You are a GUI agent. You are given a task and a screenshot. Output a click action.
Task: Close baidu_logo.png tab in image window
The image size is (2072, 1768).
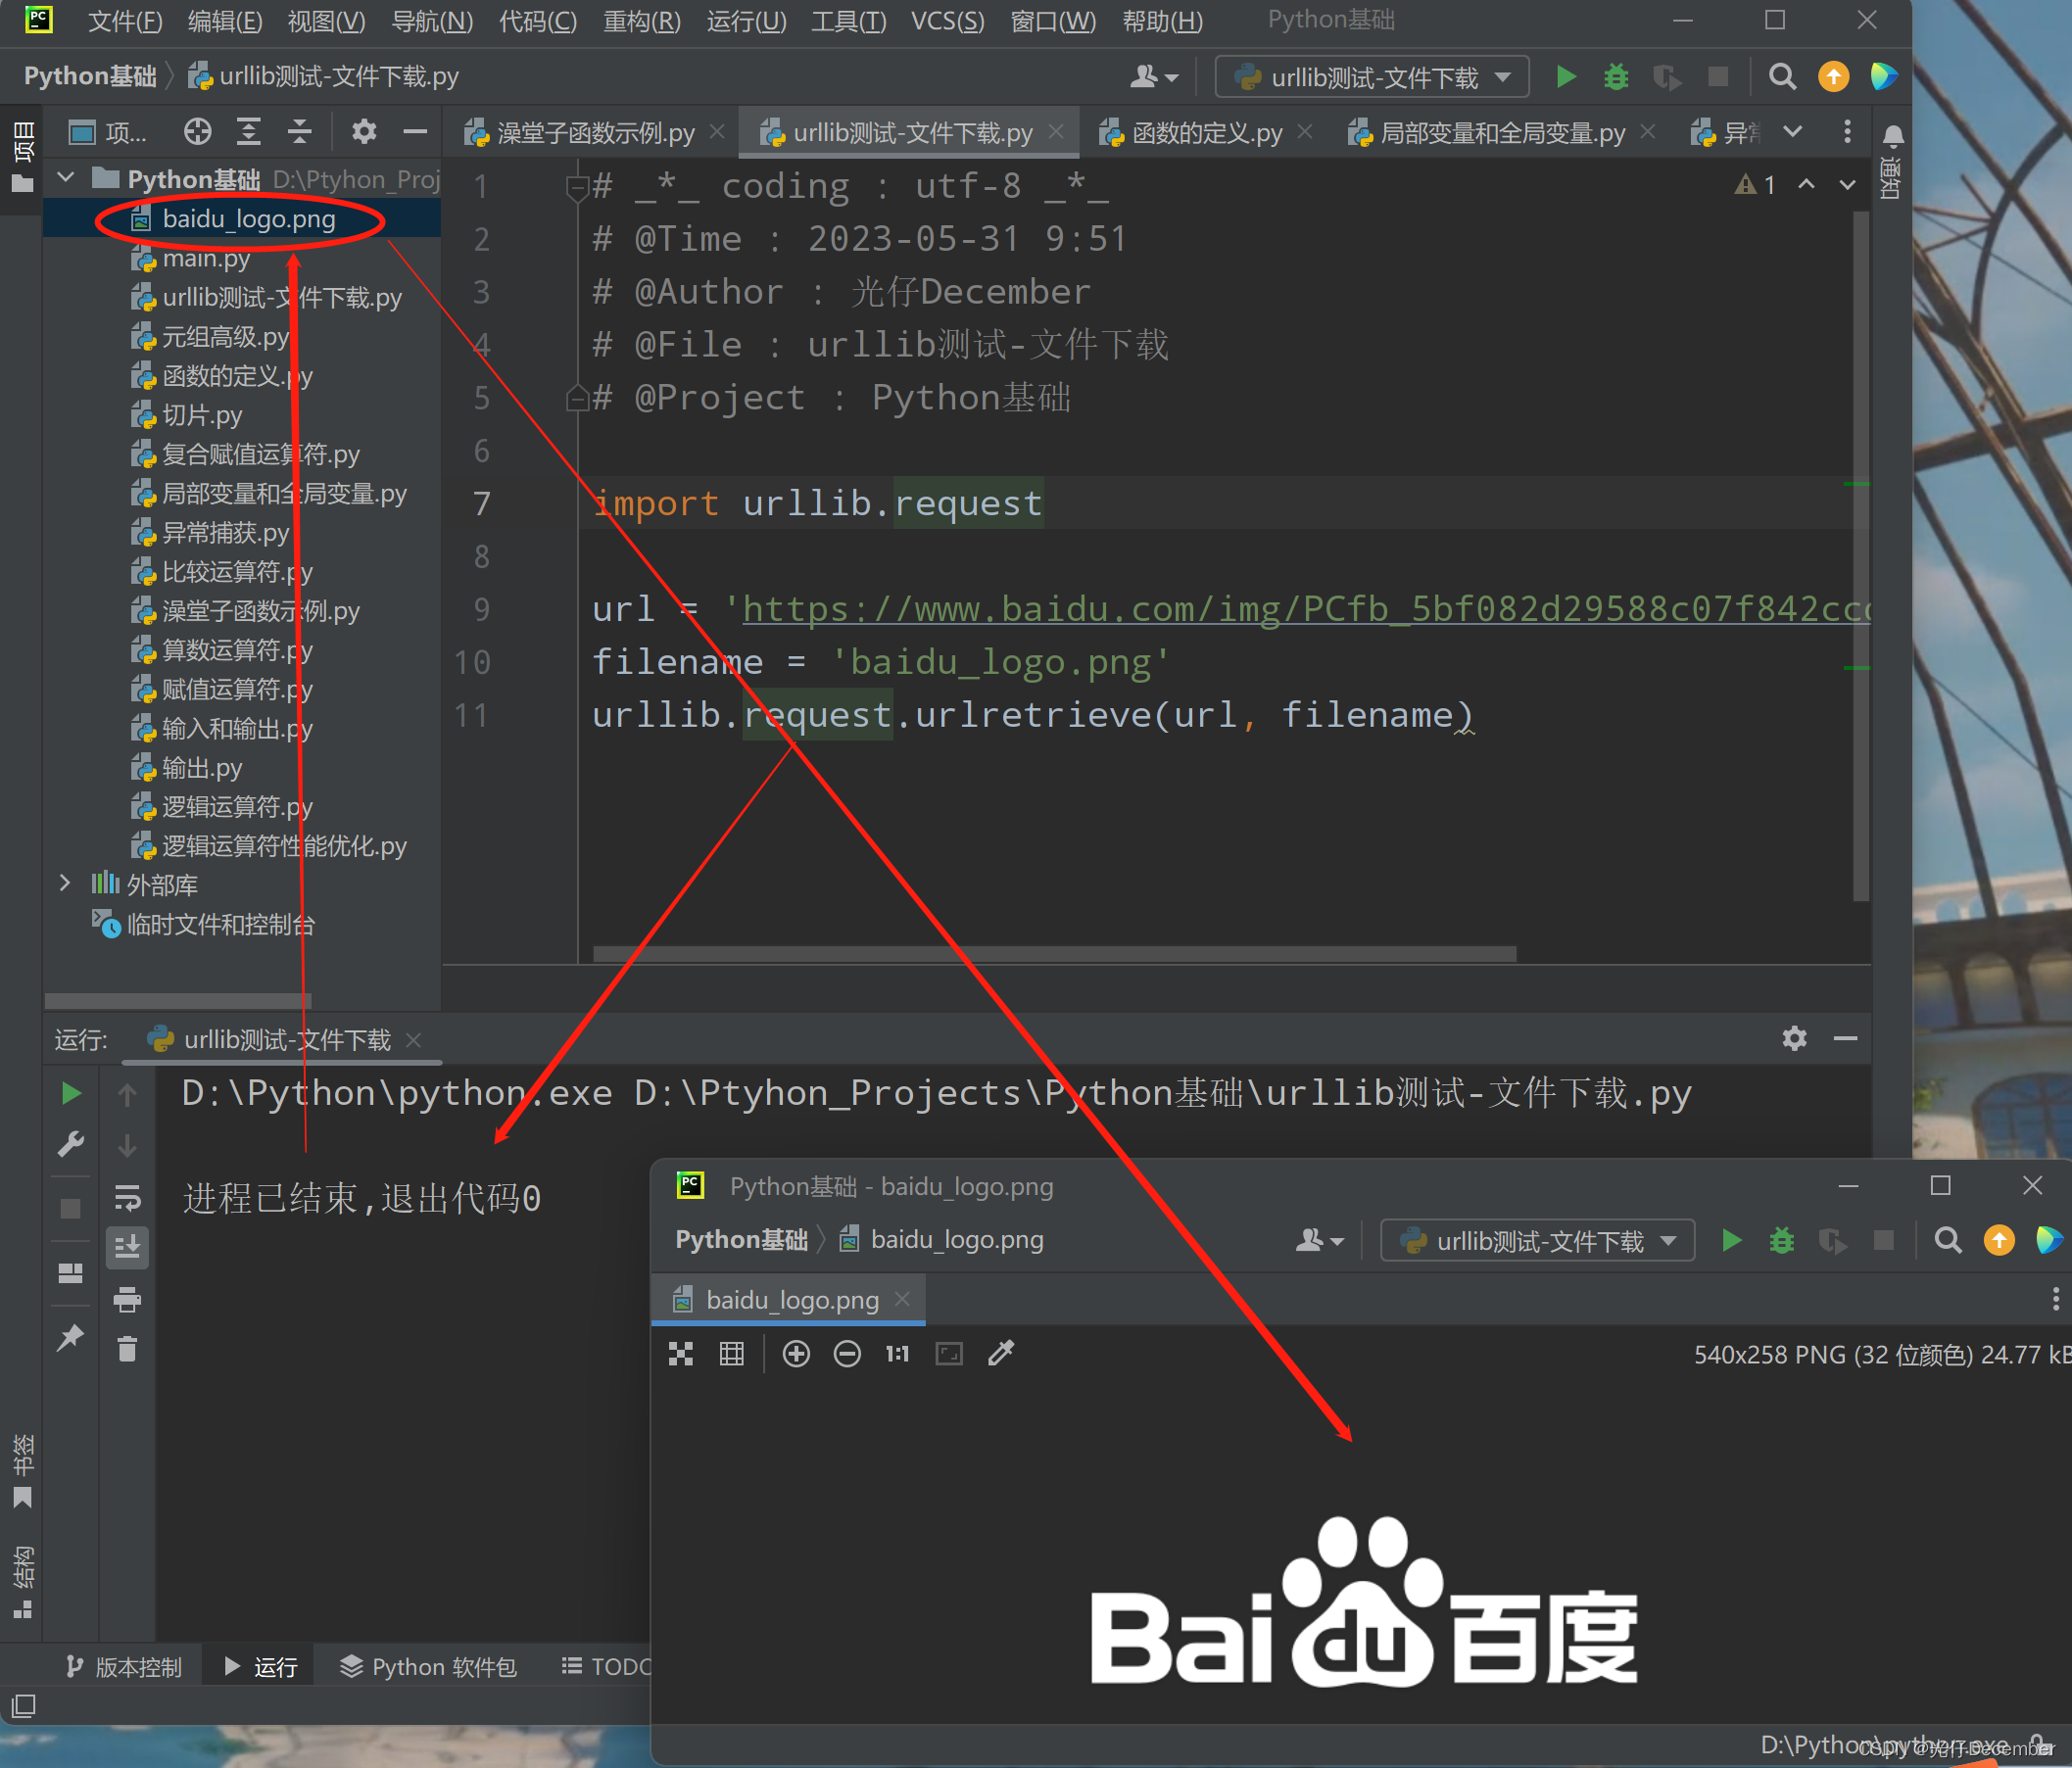pos(902,1298)
